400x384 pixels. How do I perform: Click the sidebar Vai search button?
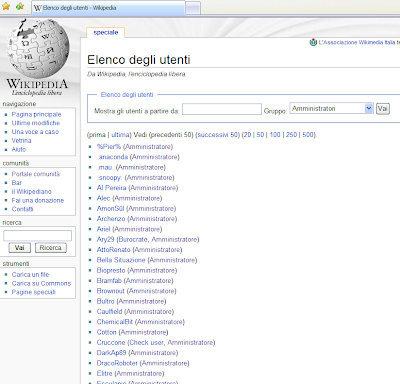pyautogui.click(x=19, y=248)
